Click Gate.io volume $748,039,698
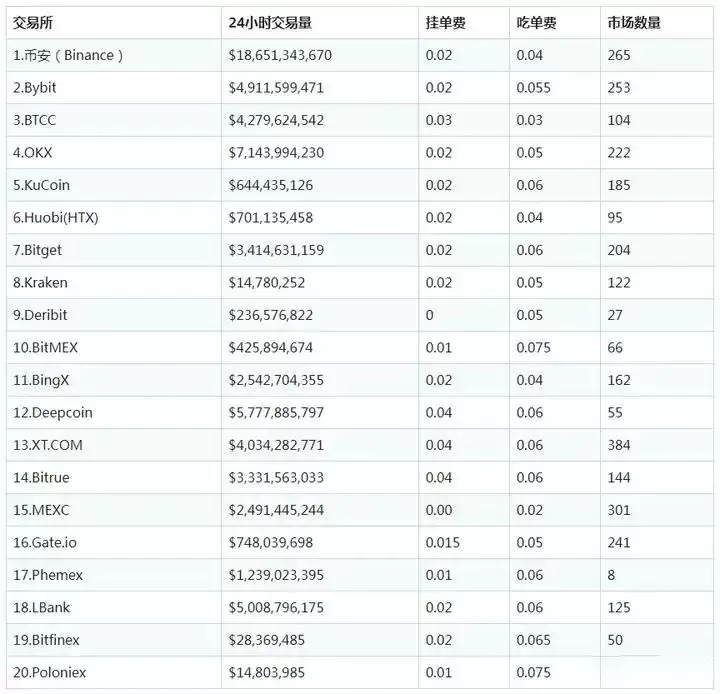Viewport: 720px width, 694px height. pos(270,543)
